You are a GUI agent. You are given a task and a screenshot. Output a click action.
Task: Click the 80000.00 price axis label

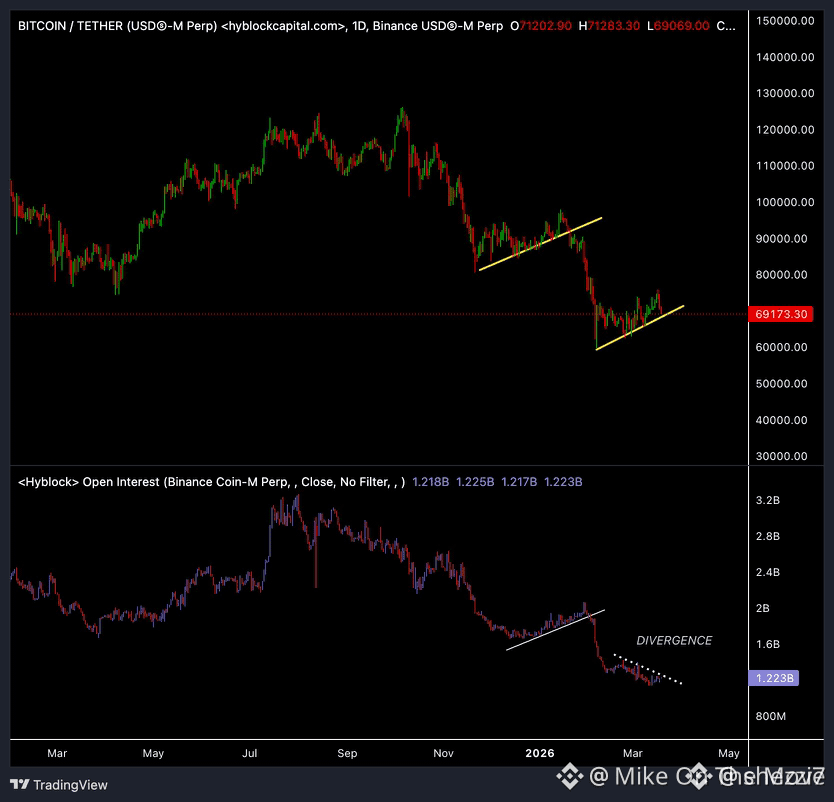click(x=781, y=275)
